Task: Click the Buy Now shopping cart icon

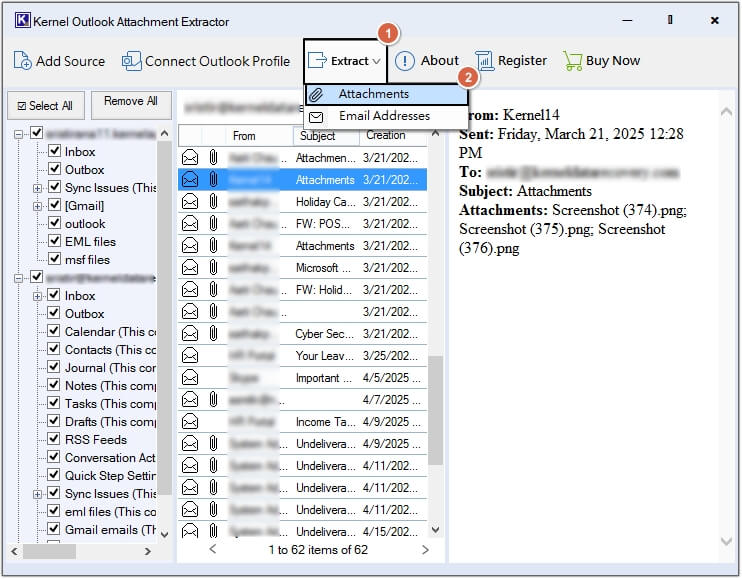Action: pyautogui.click(x=573, y=61)
